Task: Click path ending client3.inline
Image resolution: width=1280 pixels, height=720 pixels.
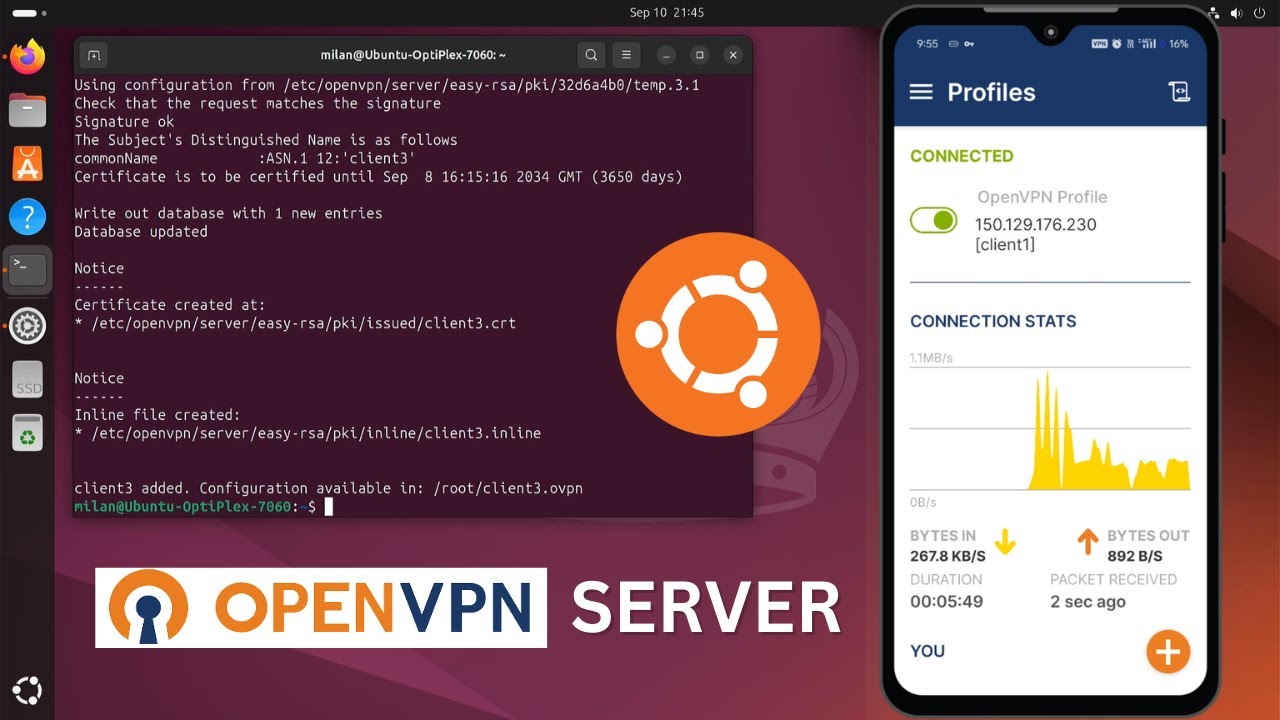Action: click(316, 434)
